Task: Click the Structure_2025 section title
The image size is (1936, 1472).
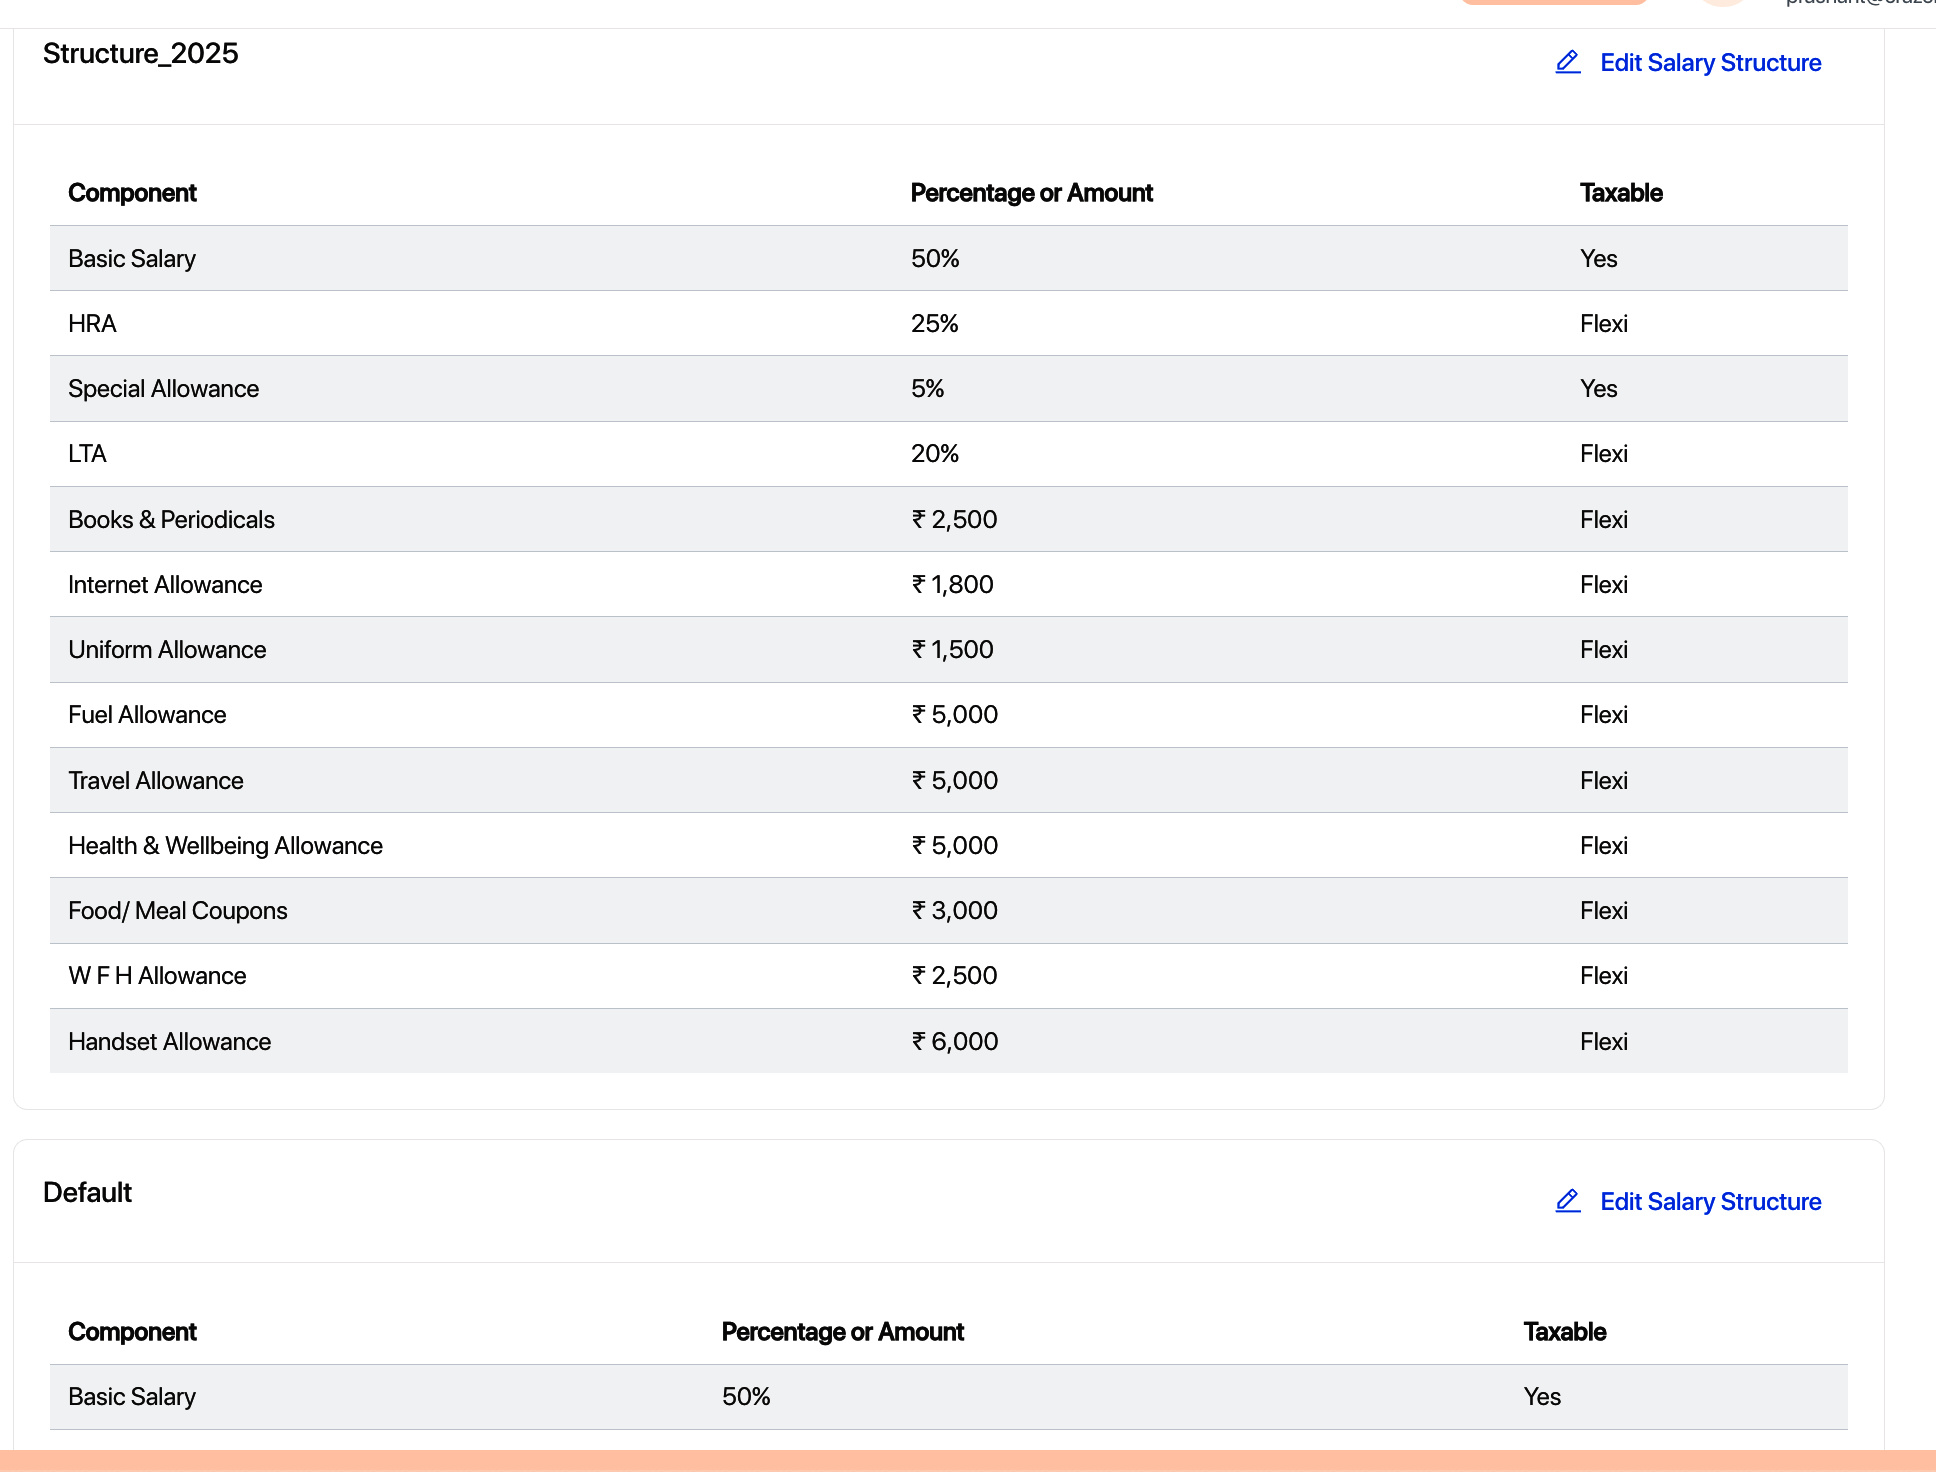Action: [x=141, y=54]
